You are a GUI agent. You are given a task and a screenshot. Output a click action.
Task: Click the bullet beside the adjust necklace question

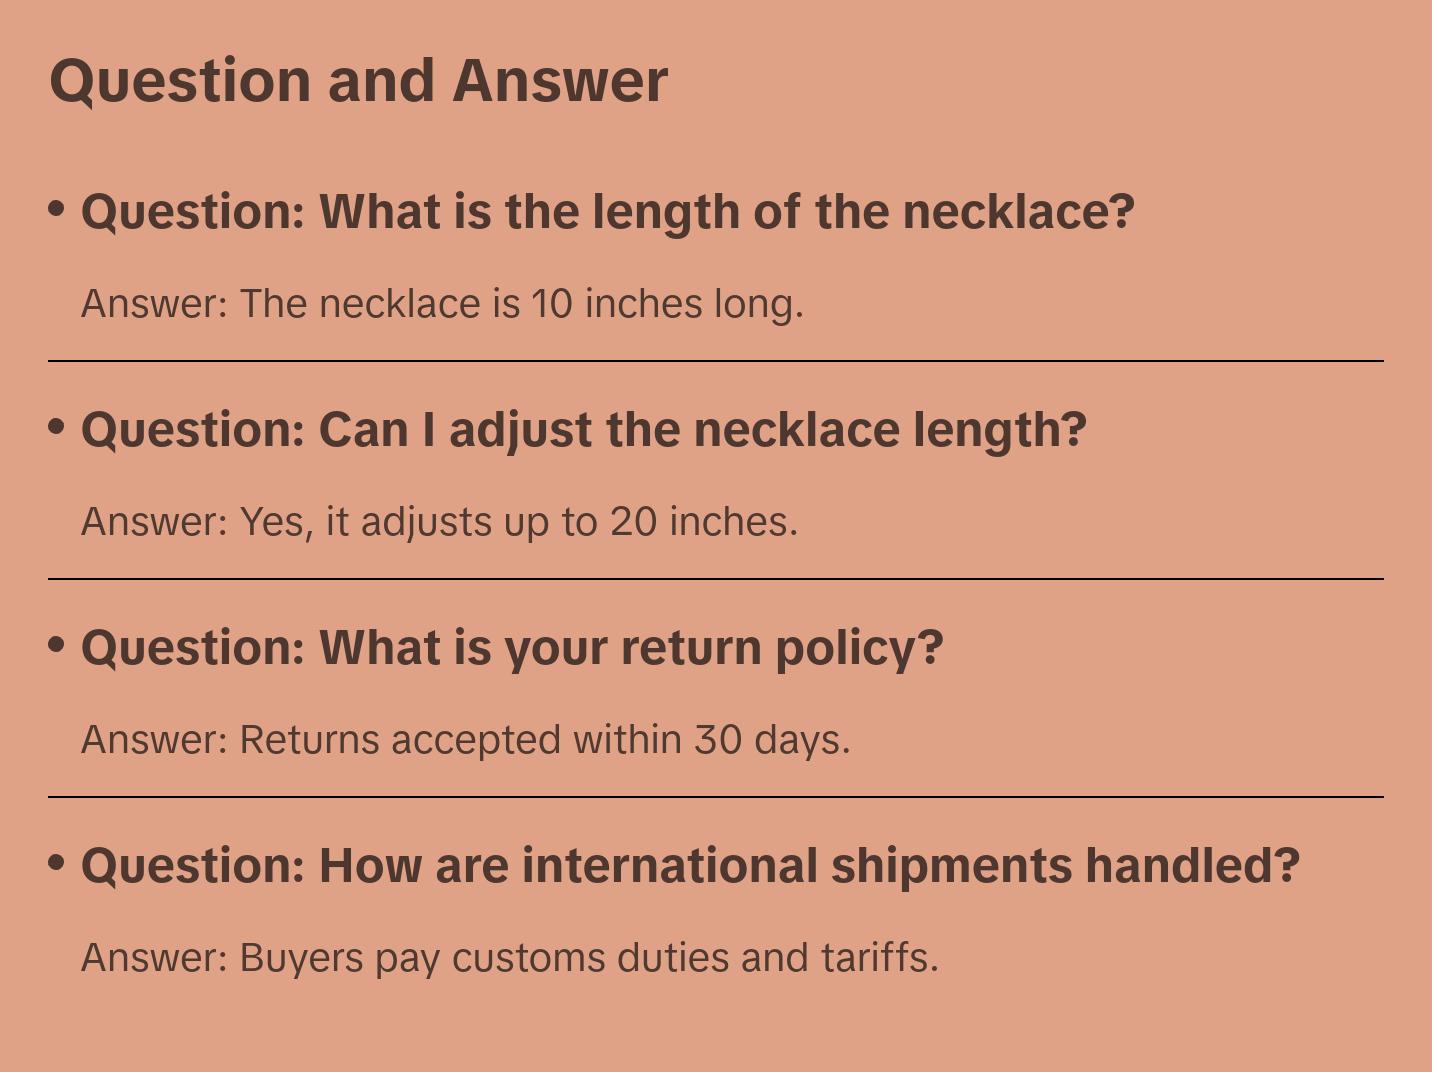pyautogui.click(x=57, y=426)
